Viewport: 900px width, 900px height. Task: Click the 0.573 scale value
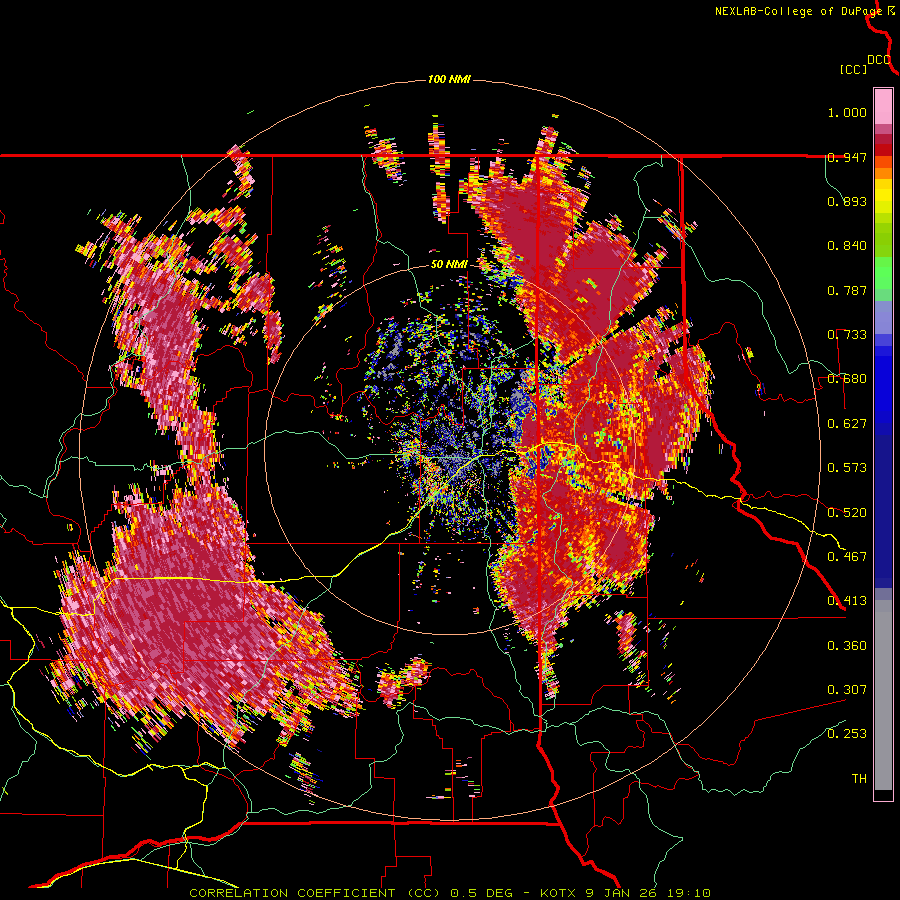coord(847,468)
